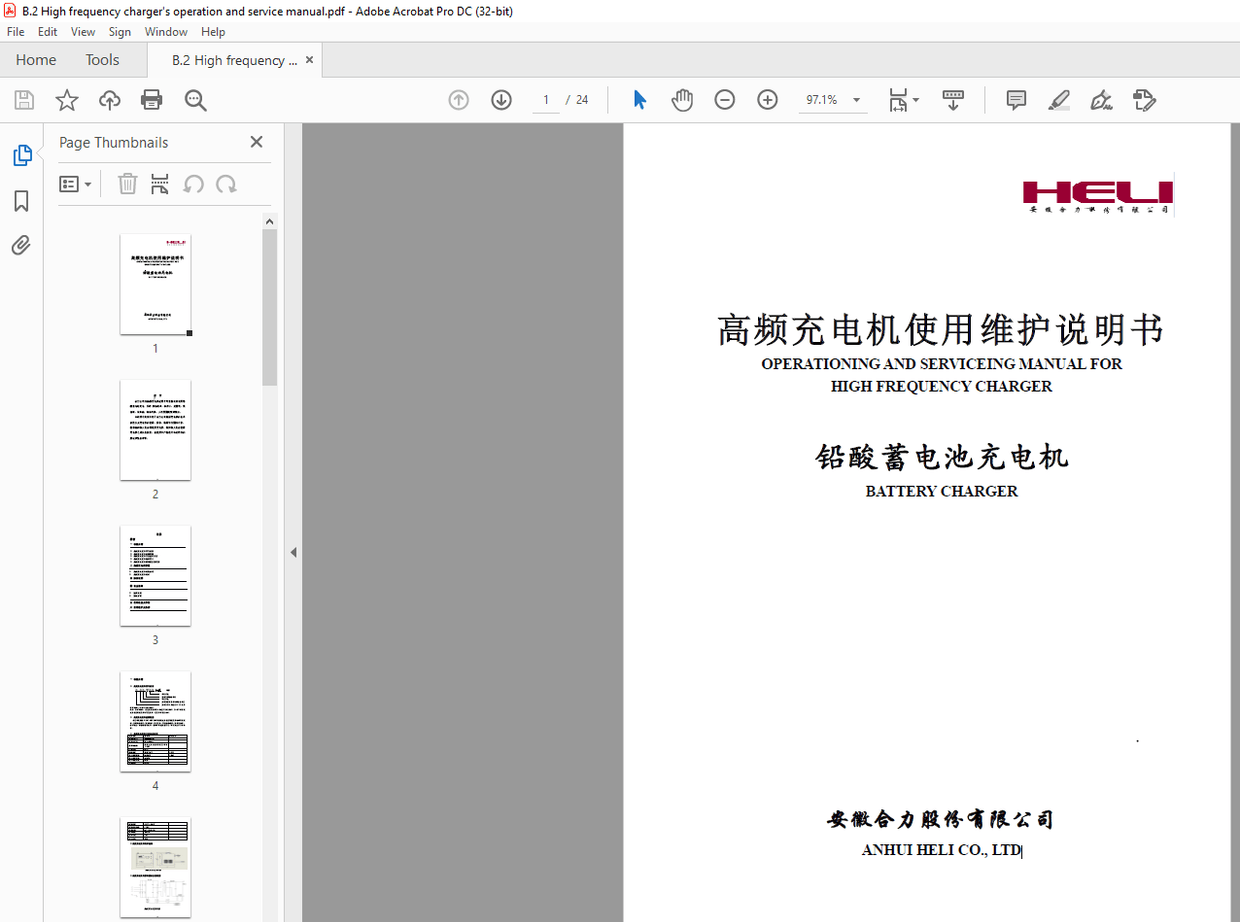Go to next page arrow
This screenshot has height=922, width=1240.
pyautogui.click(x=501, y=100)
